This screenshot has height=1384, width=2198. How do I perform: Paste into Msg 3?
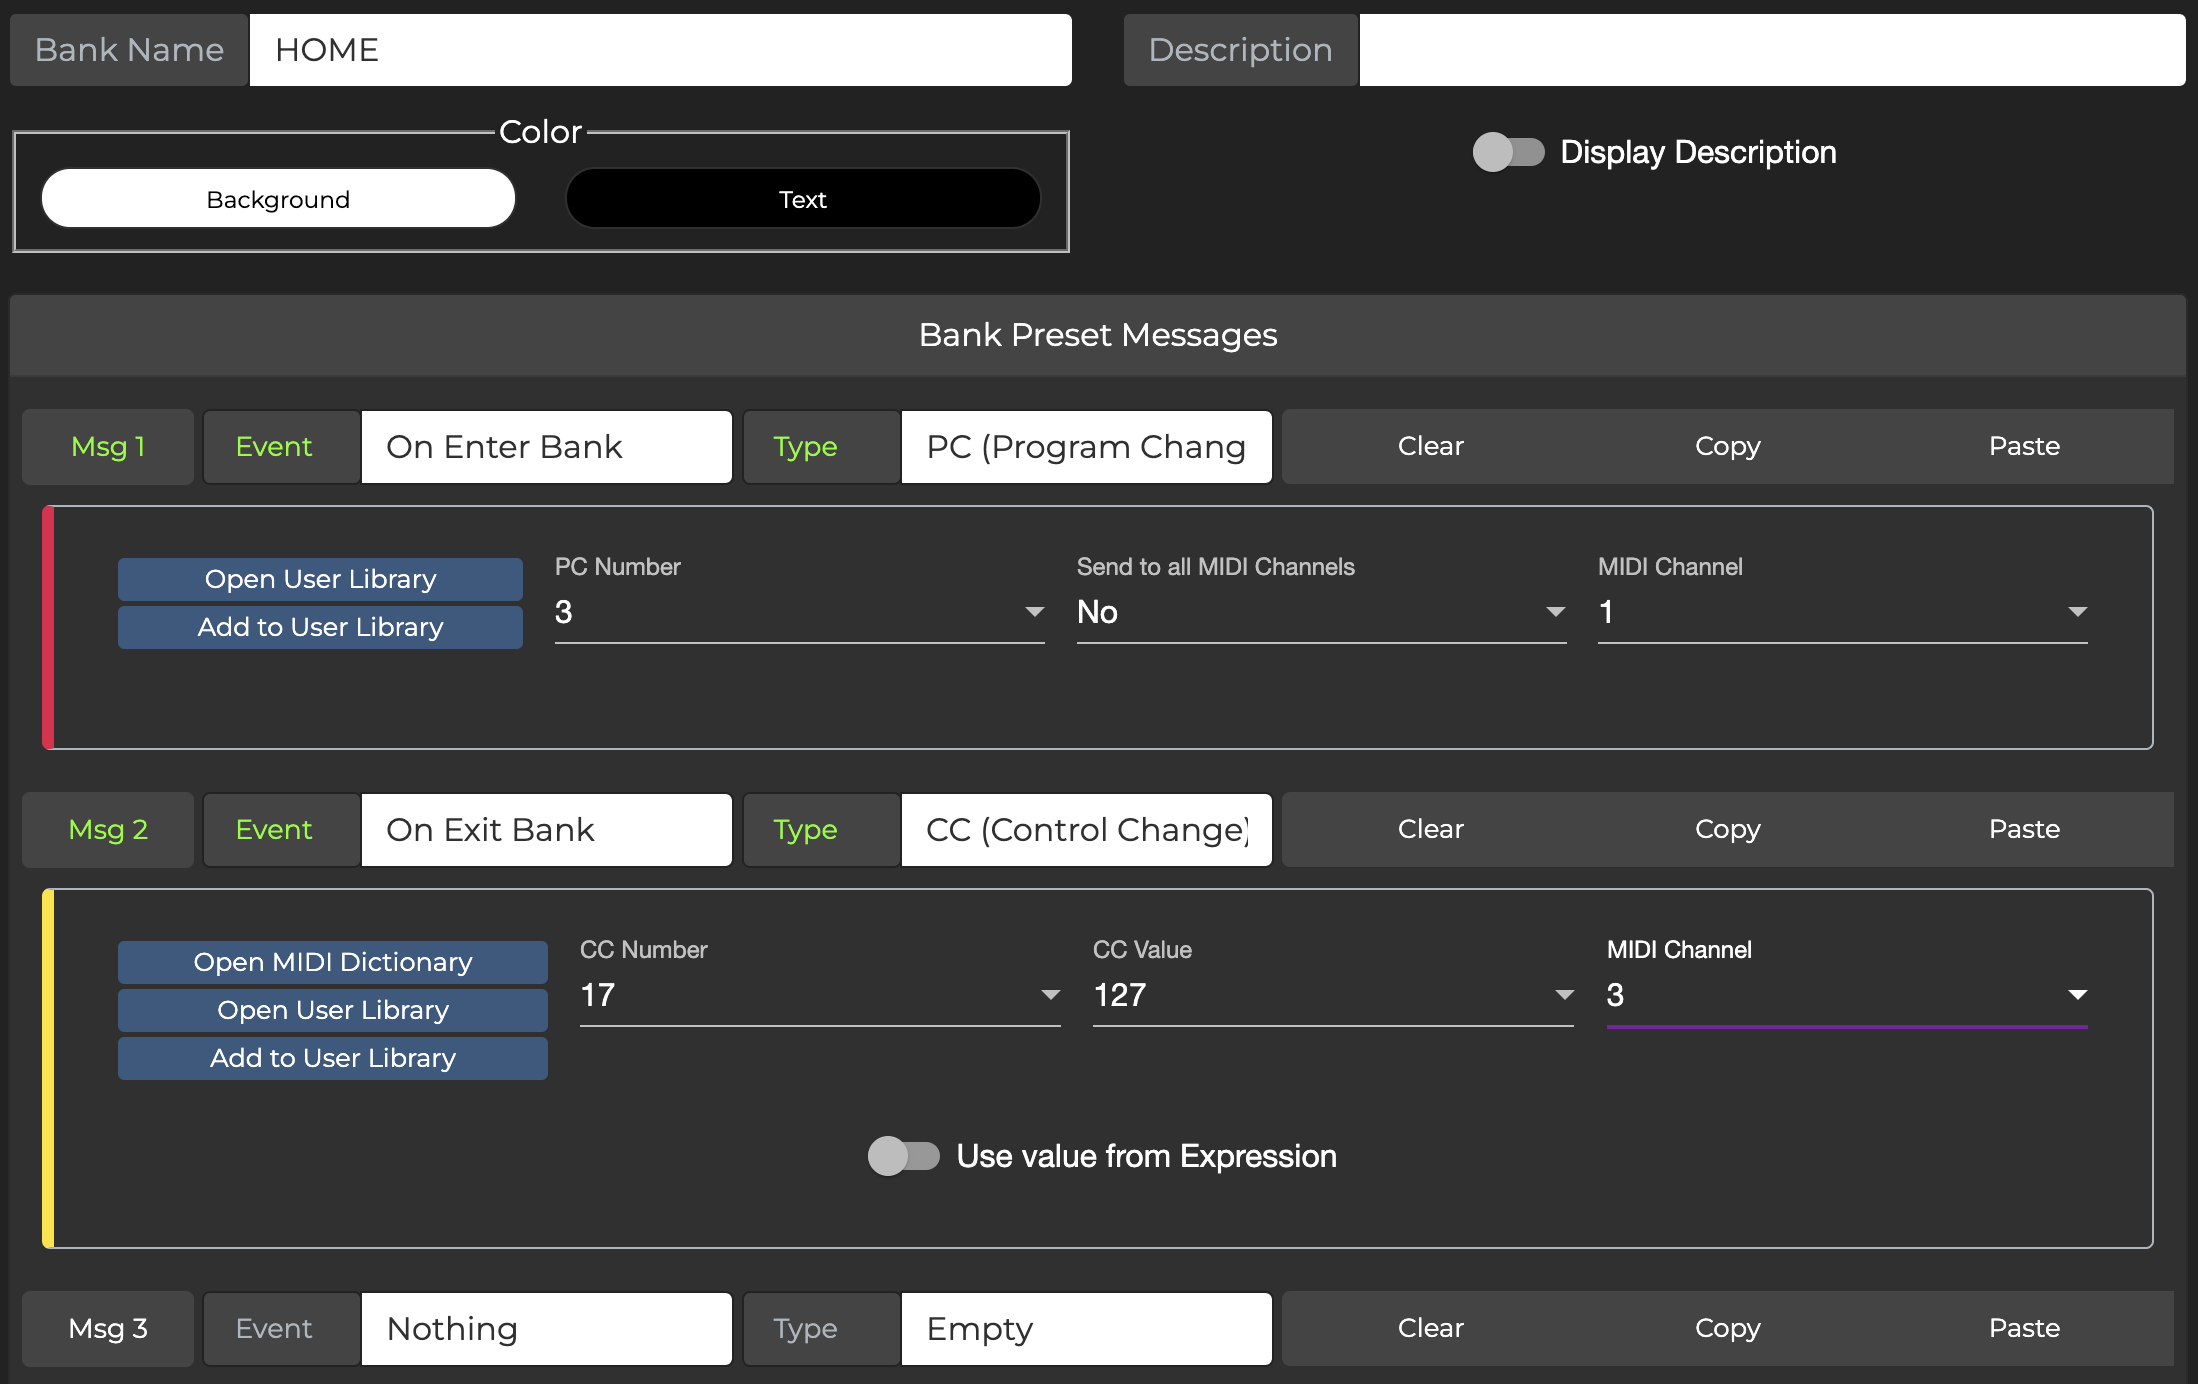click(2023, 1328)
